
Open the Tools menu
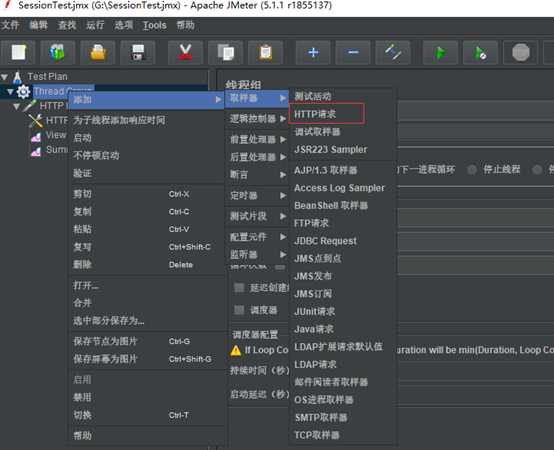coord(154,25)
